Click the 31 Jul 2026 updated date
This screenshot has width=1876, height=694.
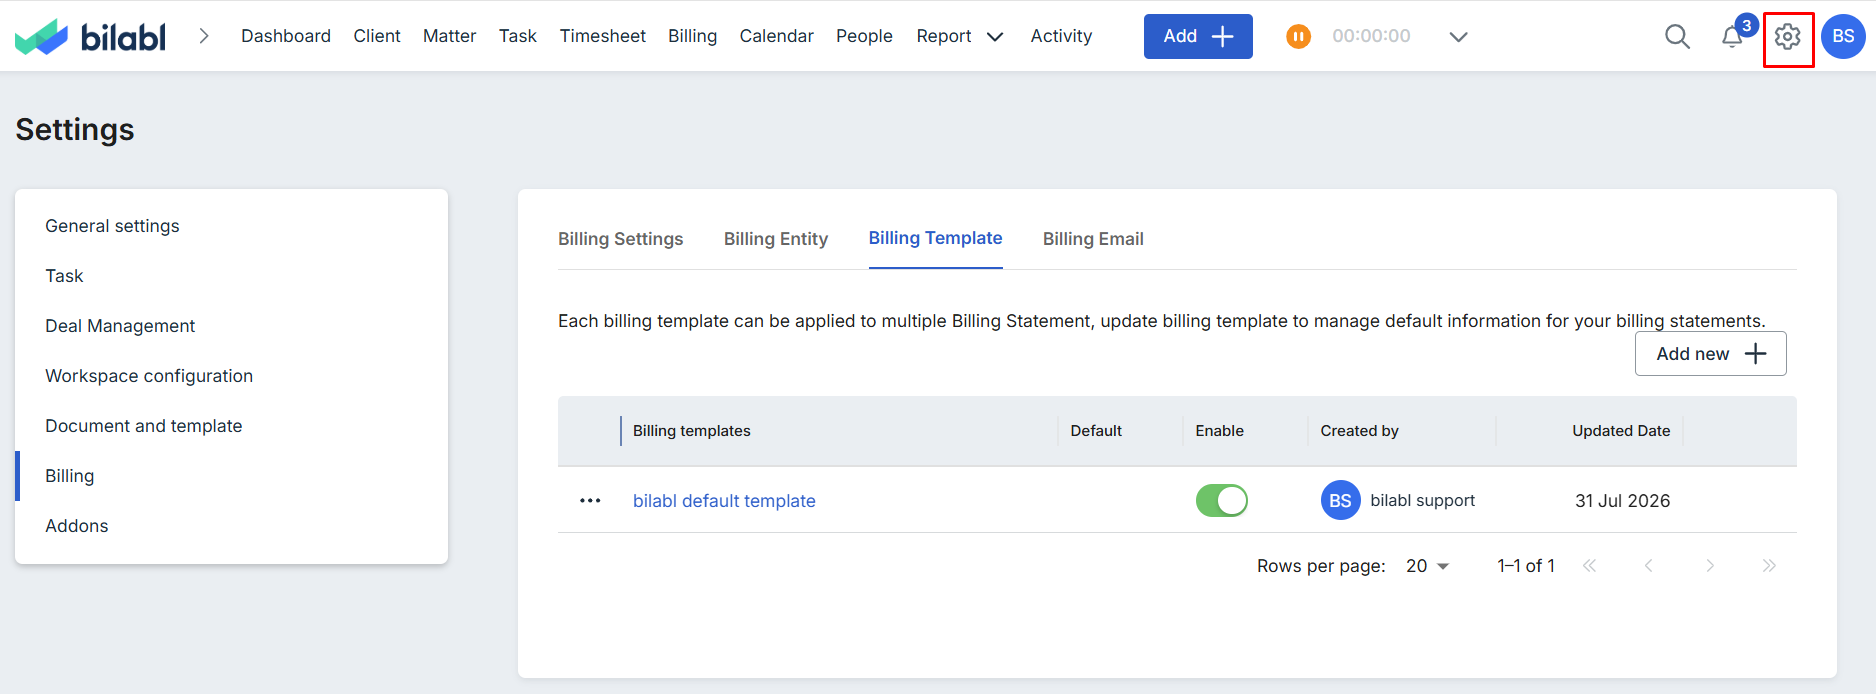pyautogui.click(x=1622, y=501)
